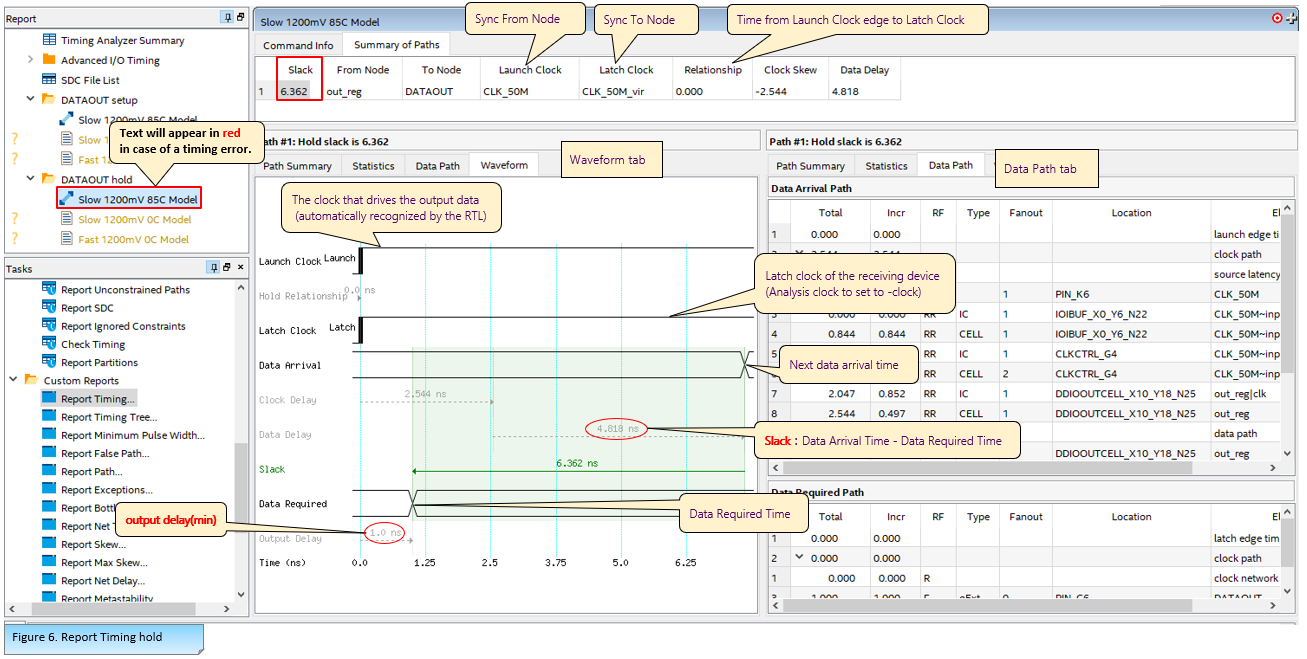
Task: Pin the Tasks panel
Action: pyautogui.click(x=213, y=268)
